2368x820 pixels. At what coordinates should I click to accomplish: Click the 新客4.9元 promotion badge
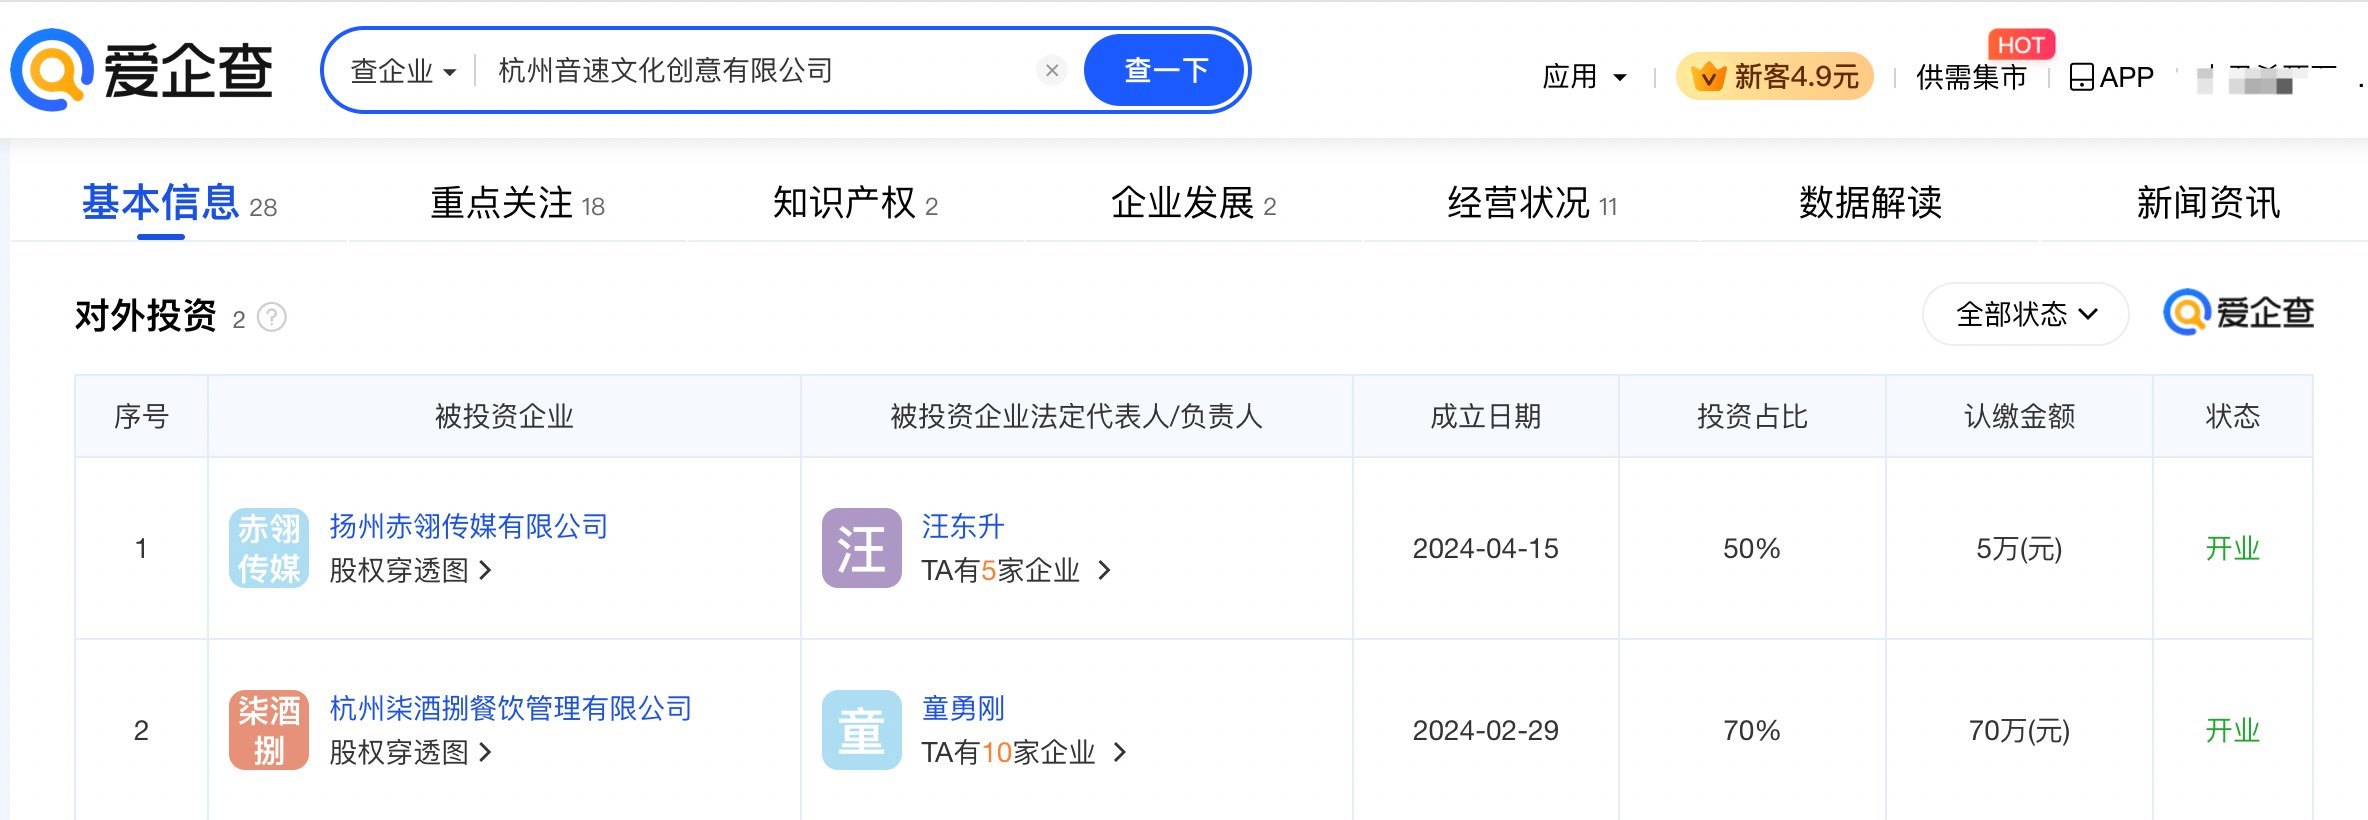tap(1775, 76)
